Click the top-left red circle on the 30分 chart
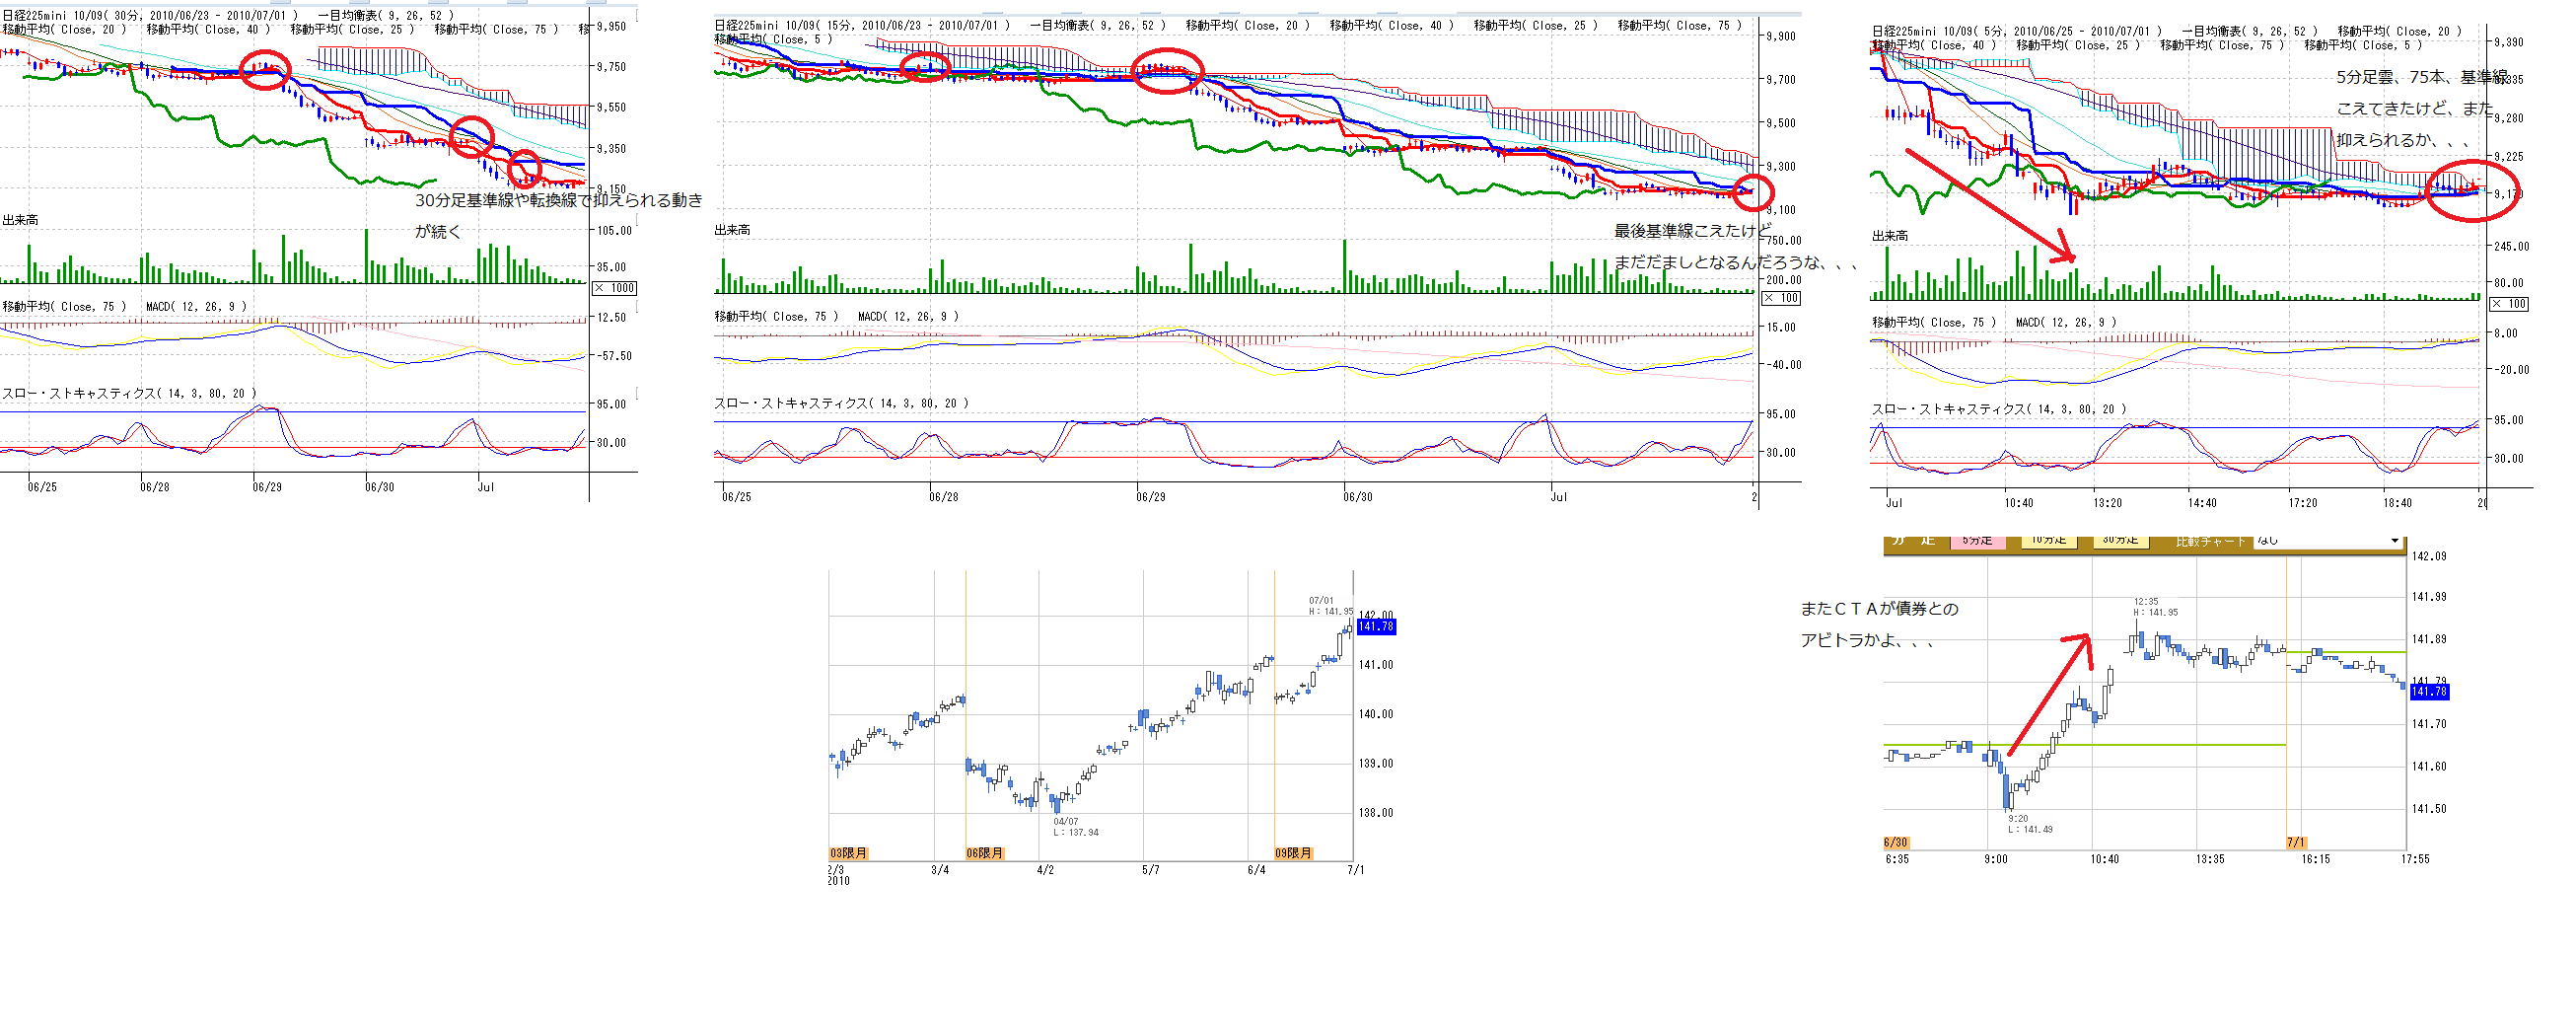Screen dimensions: 2576x1028 pyautogui.click(x=265, y=70)
